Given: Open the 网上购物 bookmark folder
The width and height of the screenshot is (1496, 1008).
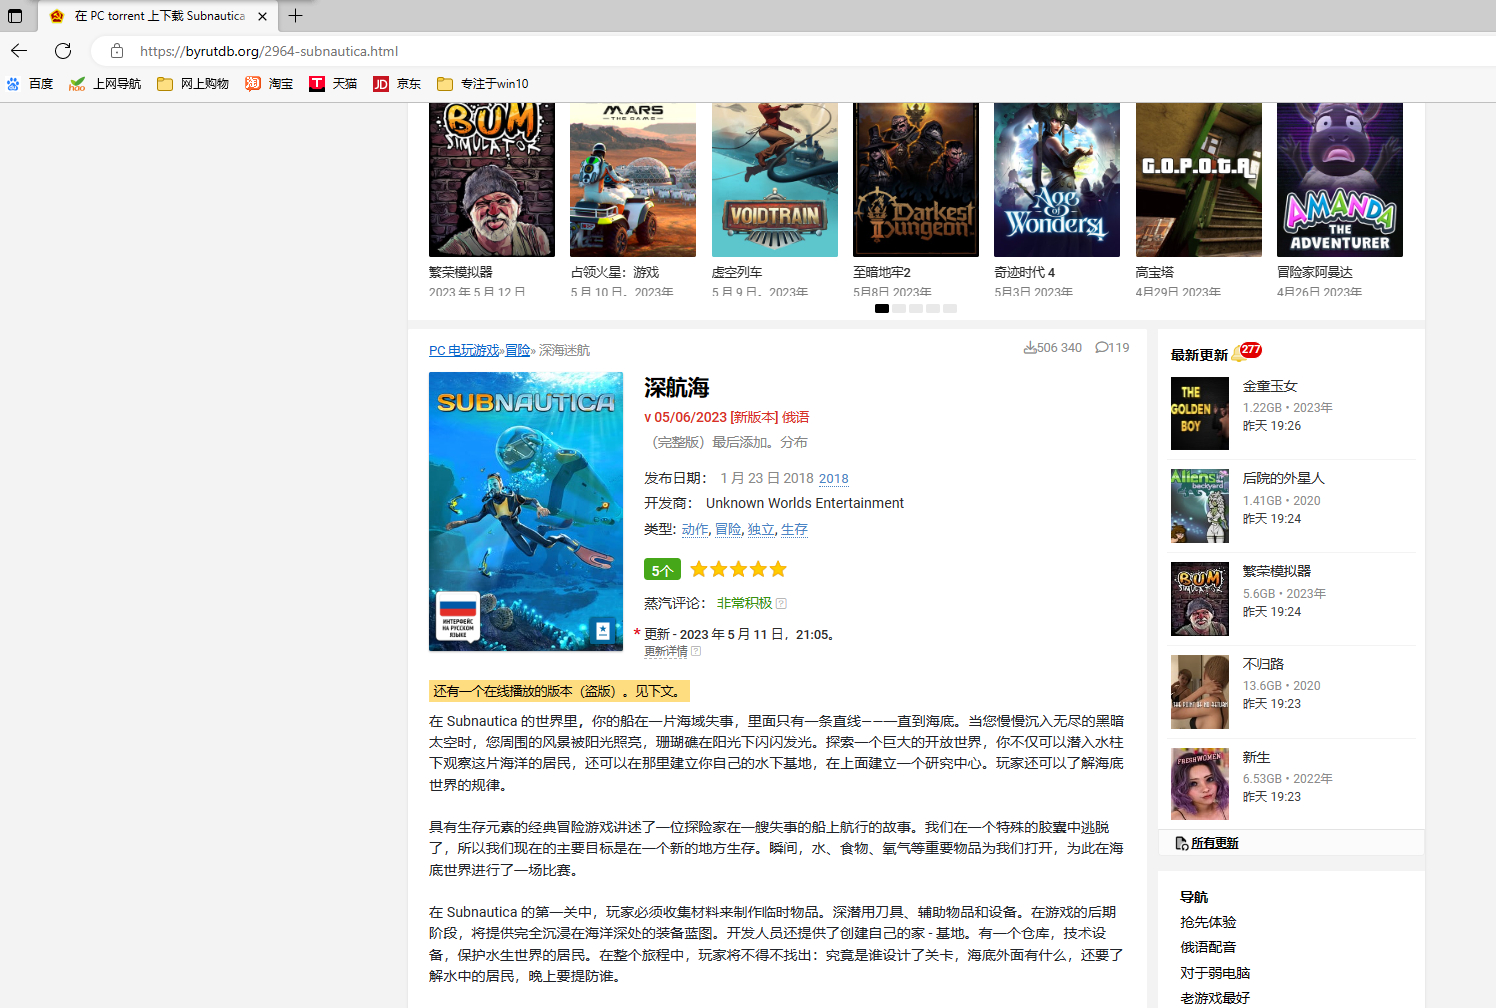Looking at the screenshot, I should pyautogui.click(x=193, y=84).
